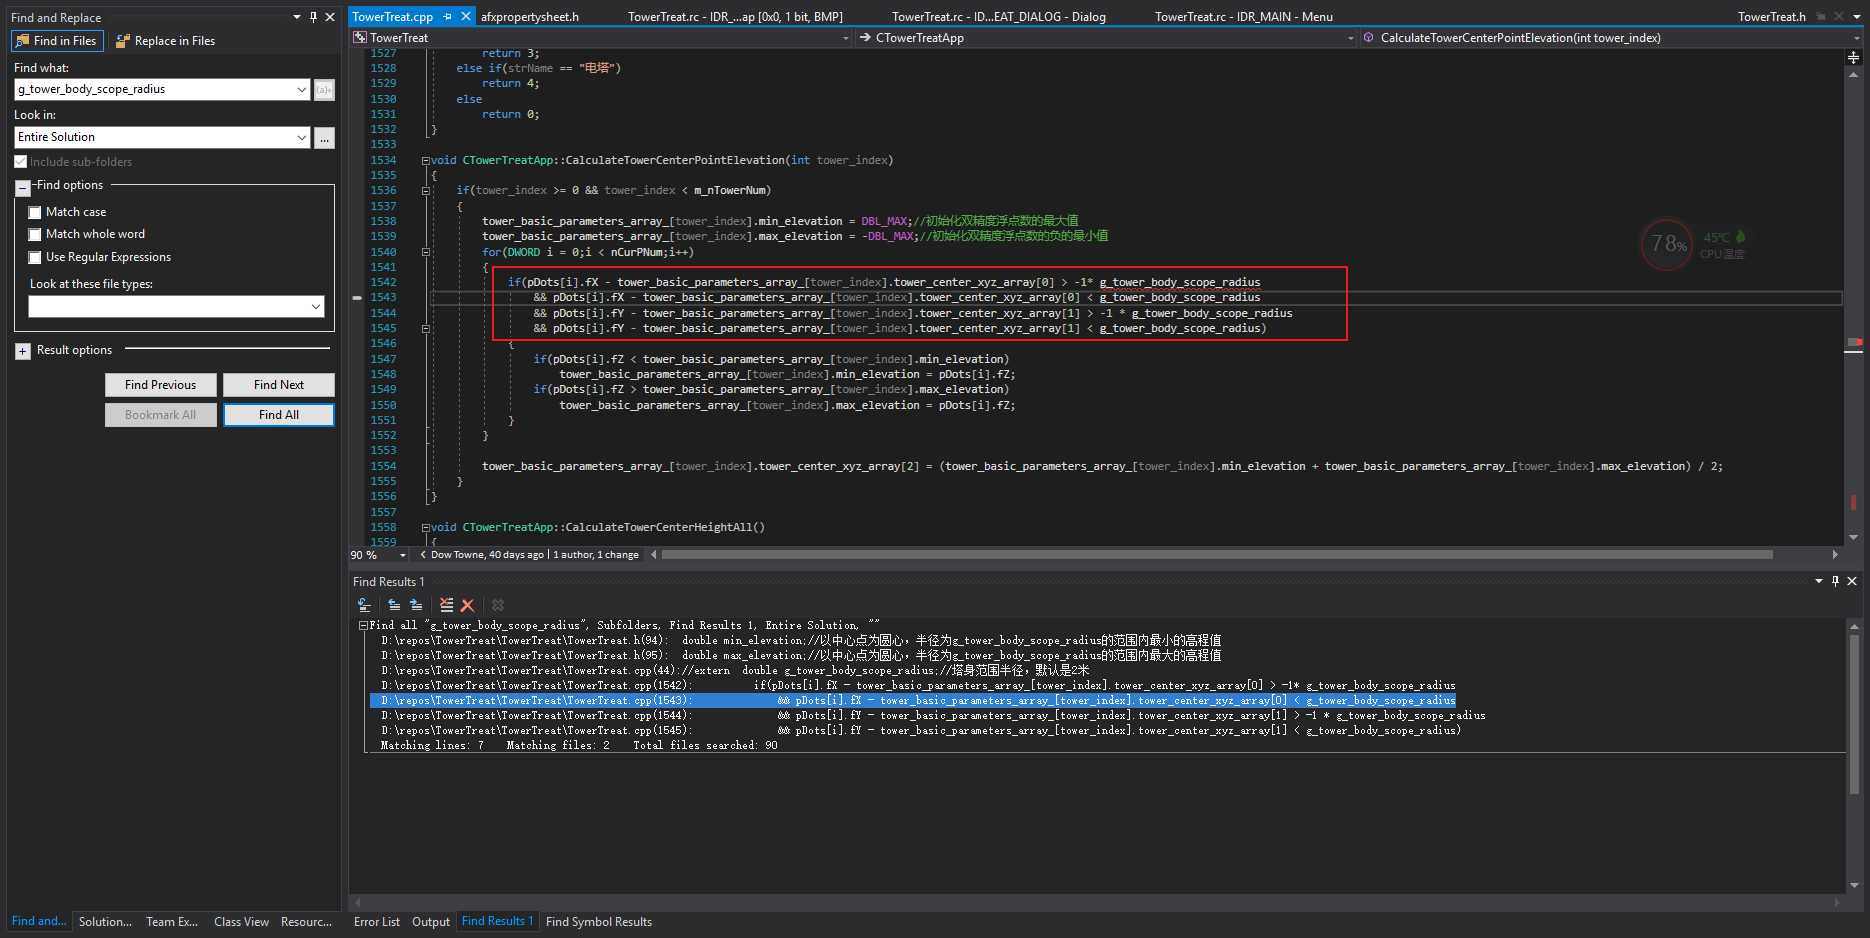Image resolution: width=1870 pixels, height=938 pixels.
Task: Select TowerTreat.cpp(1544) result line
Action: (933, 716)
